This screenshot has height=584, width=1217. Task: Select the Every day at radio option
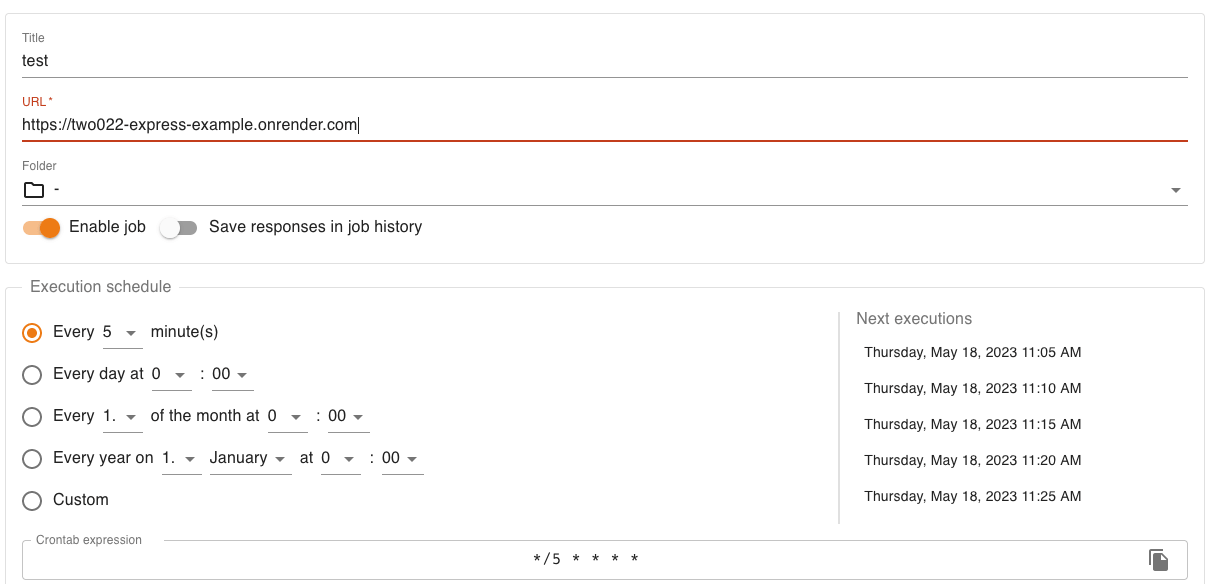click(32, 375)
